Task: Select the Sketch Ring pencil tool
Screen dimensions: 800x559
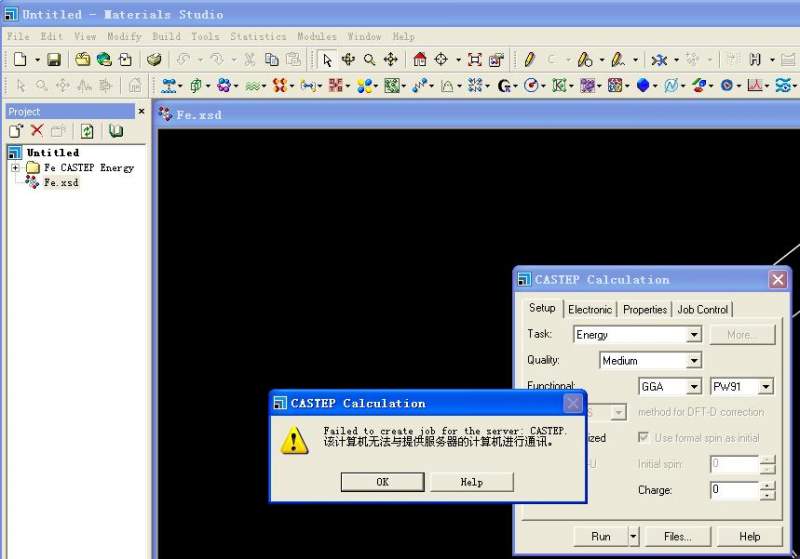Action: coord(584,60)
